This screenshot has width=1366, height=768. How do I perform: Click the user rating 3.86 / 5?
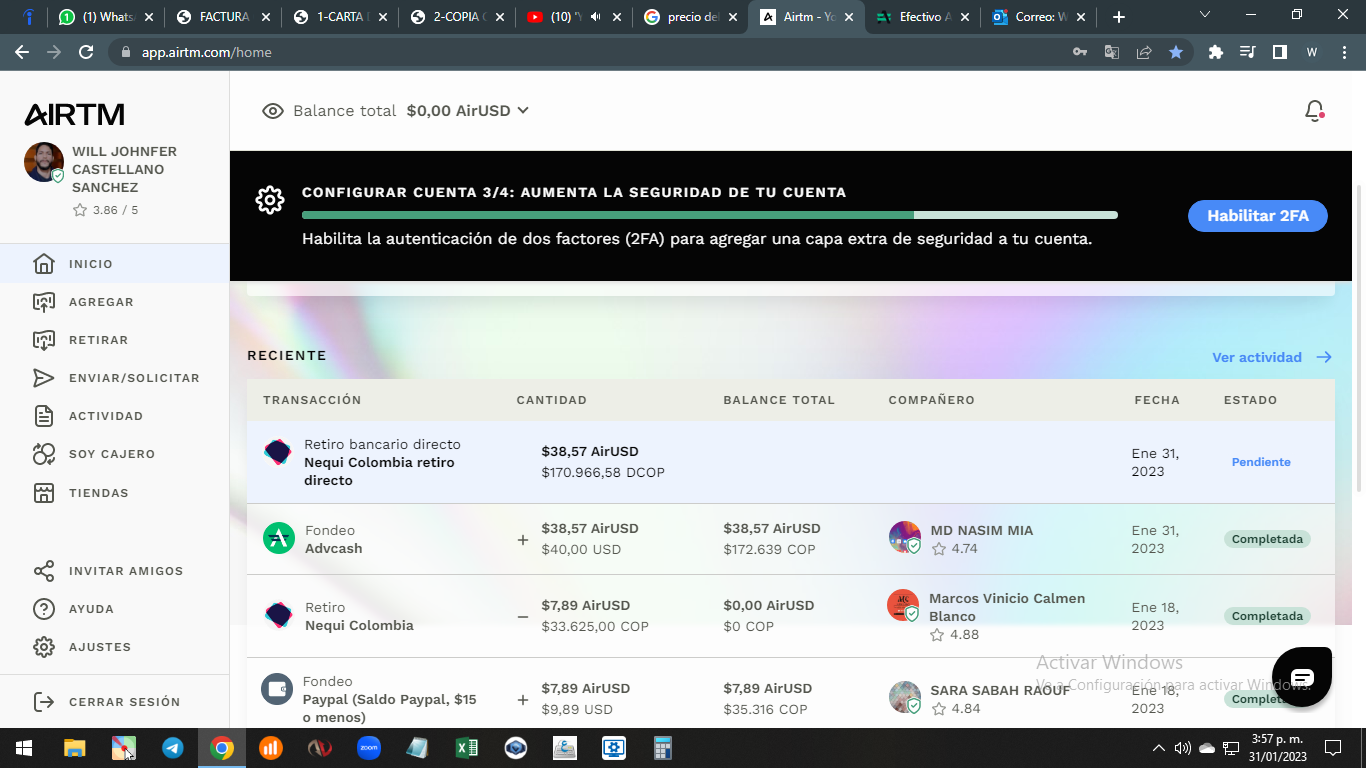105,210
